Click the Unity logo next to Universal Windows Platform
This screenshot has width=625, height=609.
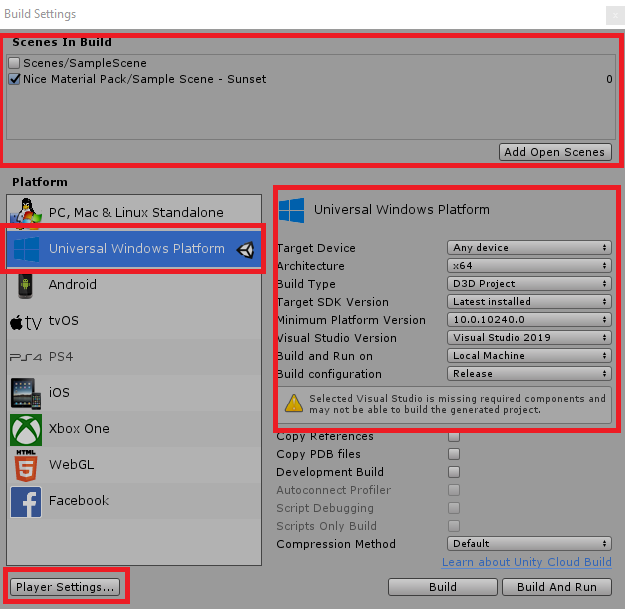tap(245, 250)
